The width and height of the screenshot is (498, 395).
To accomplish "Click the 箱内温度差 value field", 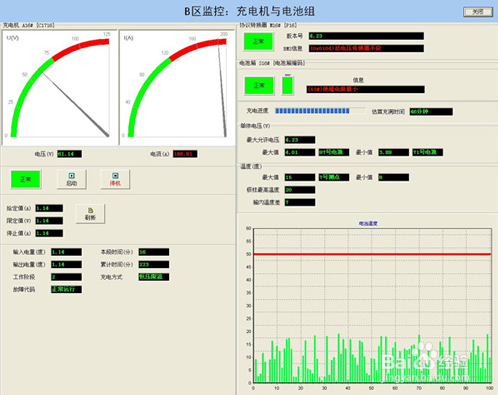I will [x=300, y=202].
